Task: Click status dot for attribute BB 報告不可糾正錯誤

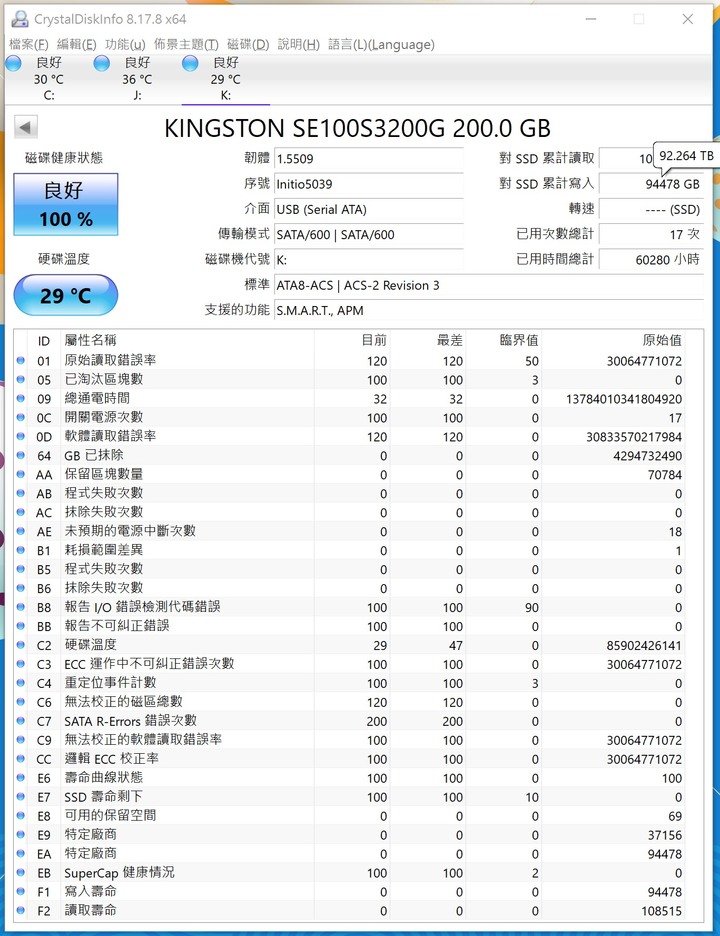Action: point(21,626)
